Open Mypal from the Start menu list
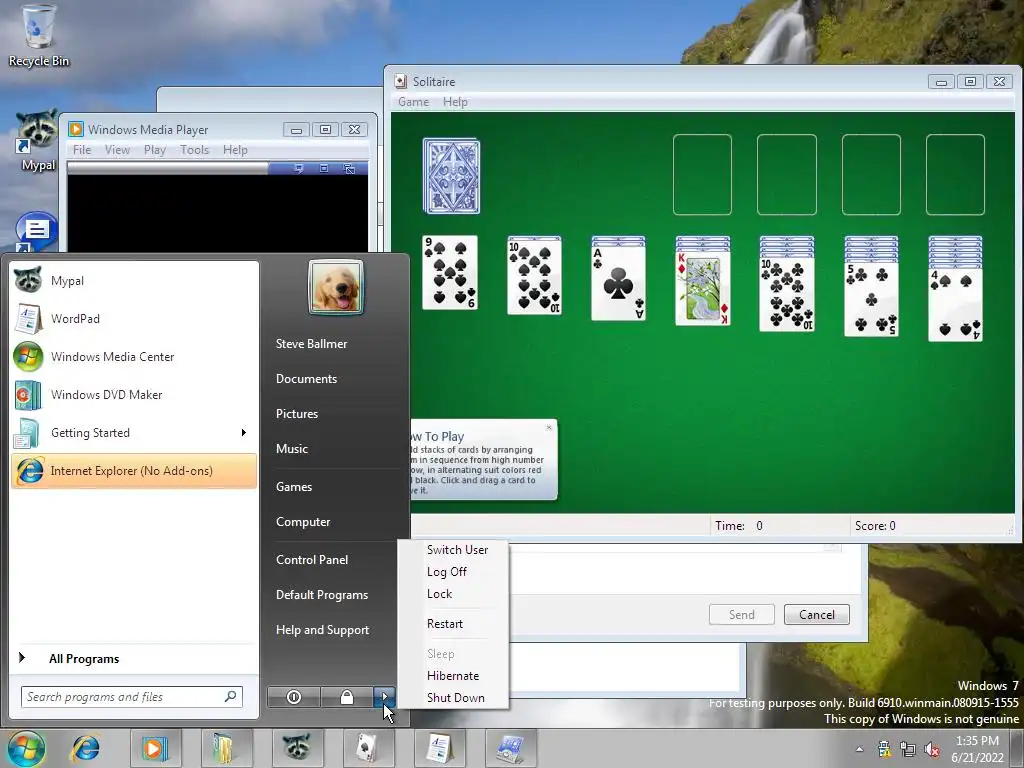1024x768 pixels. 134,281
